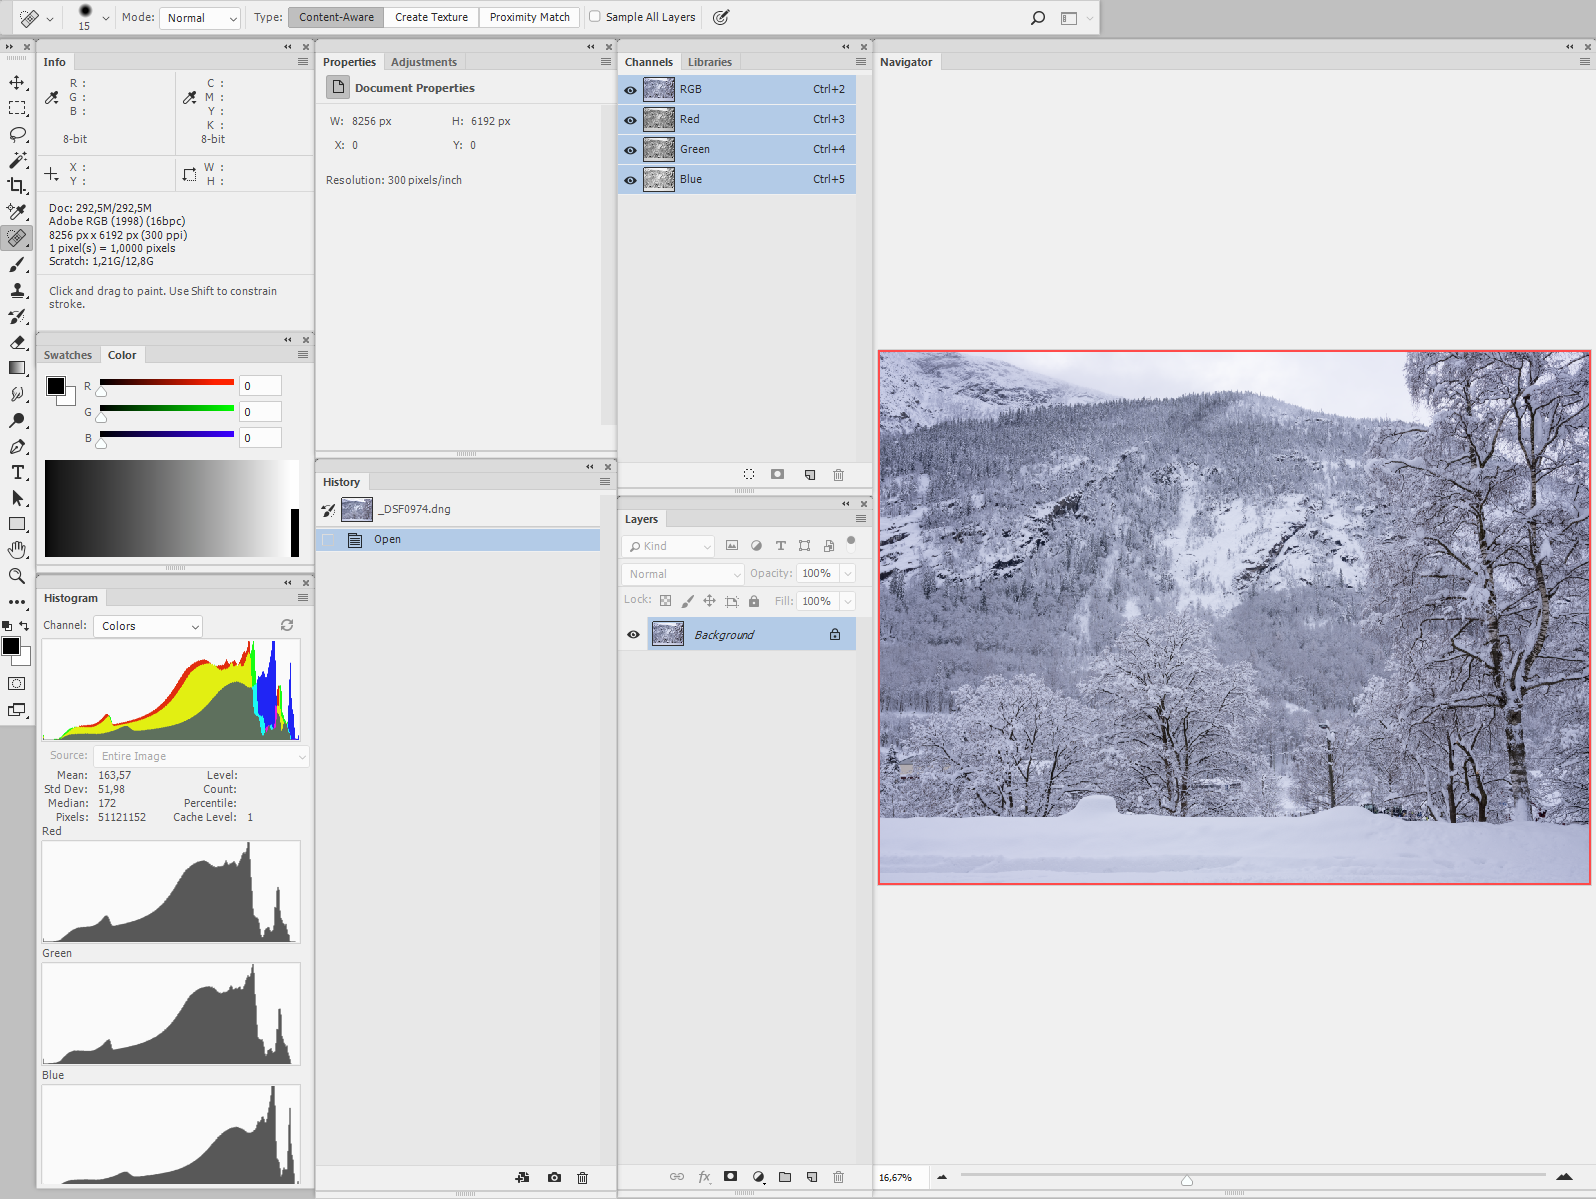
Task: Toggle lock image pixels brush icon
Action: coord(688,601)
